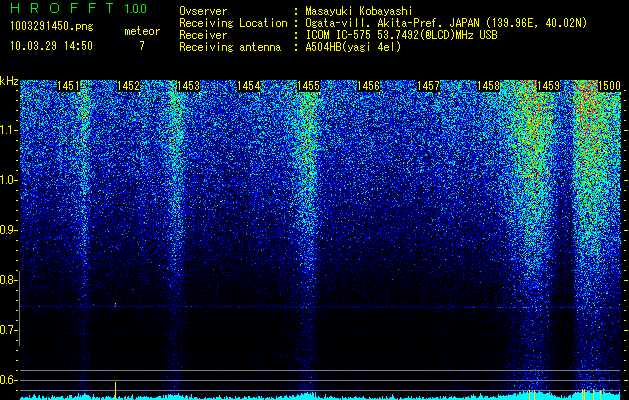Click the 1.0 frequency axis label
Image resolution: width=629 pixels, height=400 pixels.
click(x=8, y=180)
